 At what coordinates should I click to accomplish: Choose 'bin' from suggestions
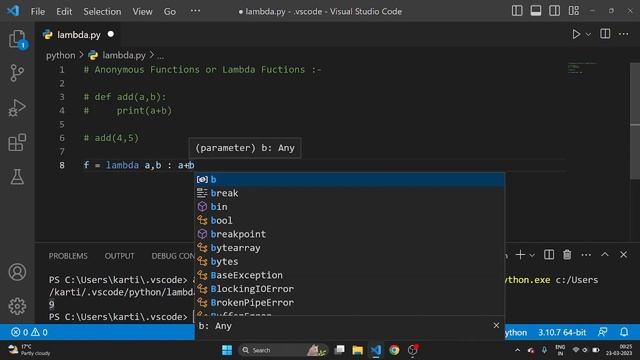tap(349, 207)
